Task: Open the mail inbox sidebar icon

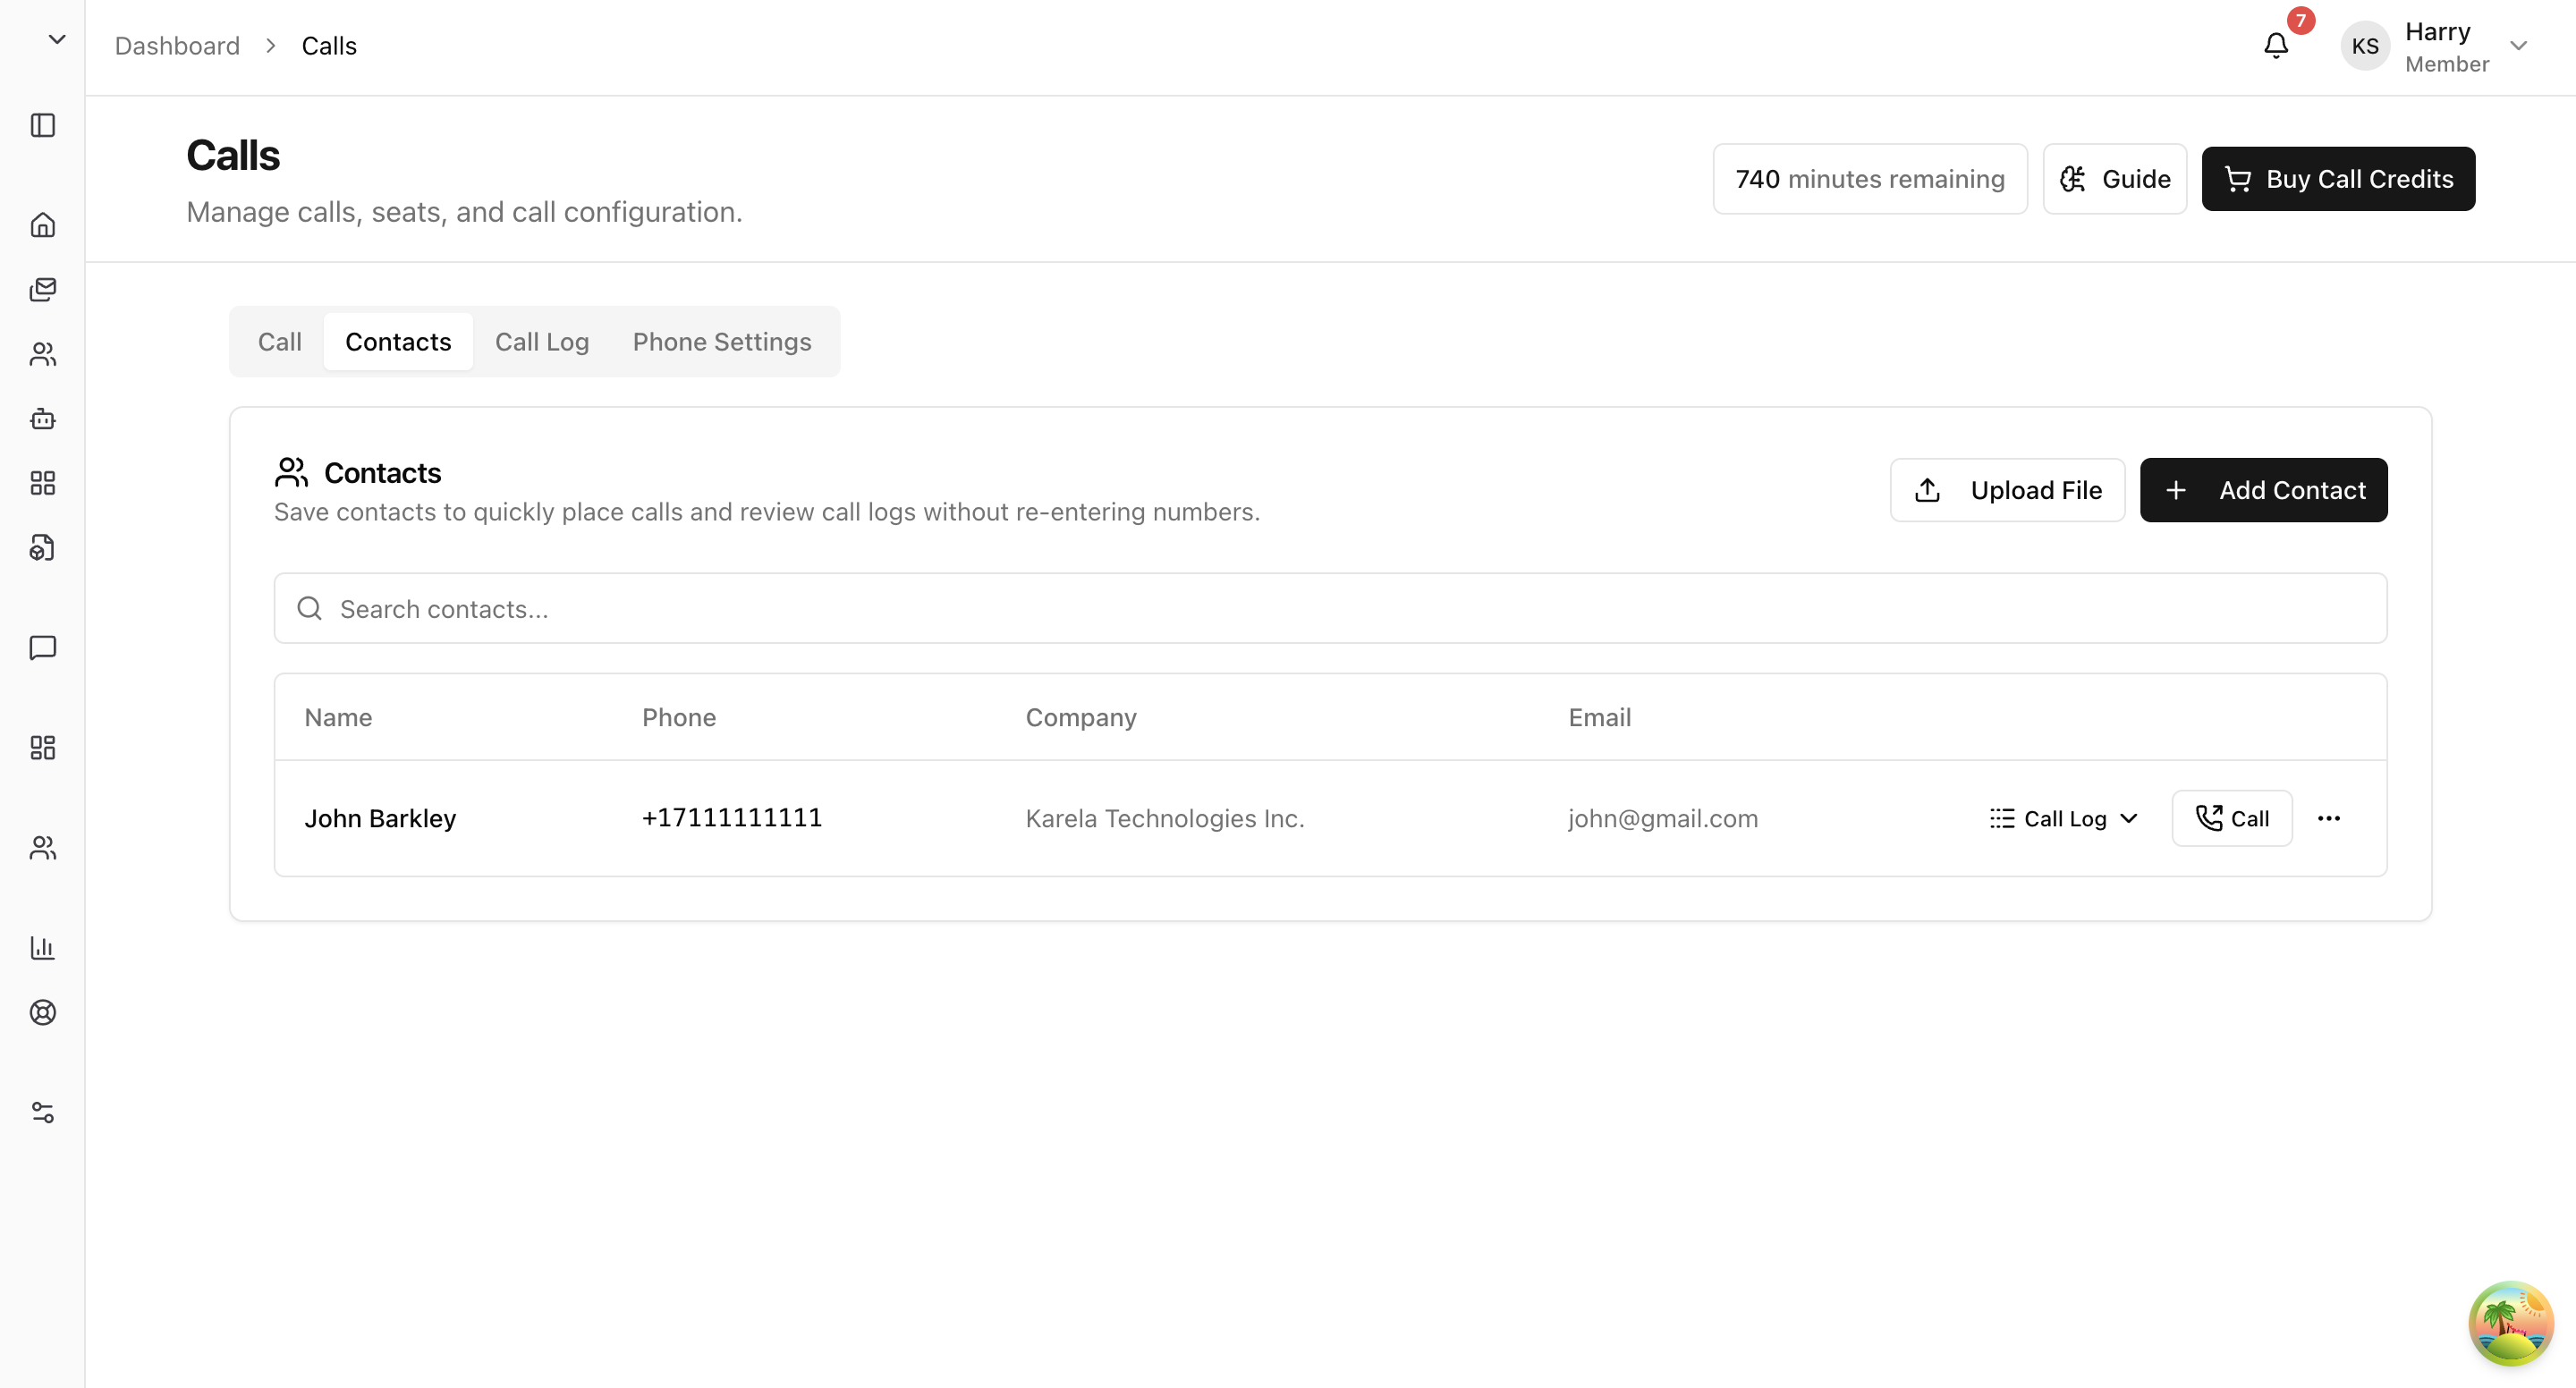Action: 42,289
